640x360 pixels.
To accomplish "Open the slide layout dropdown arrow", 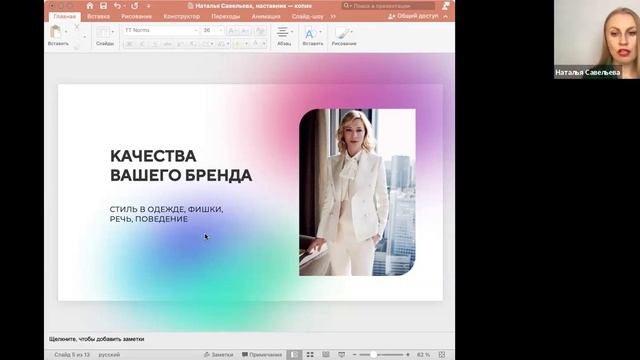I will point(113,32).
